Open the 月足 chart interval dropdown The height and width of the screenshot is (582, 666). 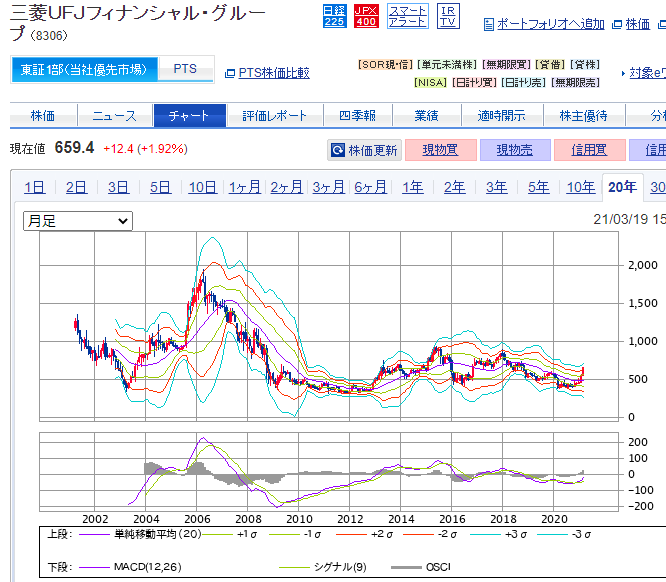(x=78, y=221)
